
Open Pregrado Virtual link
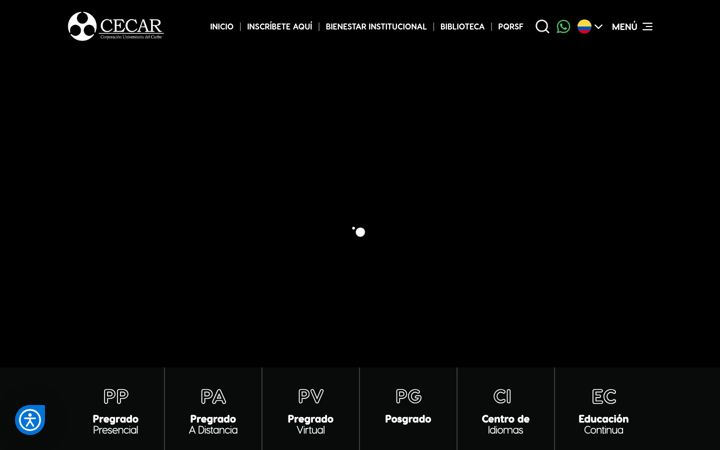[311, 424]
